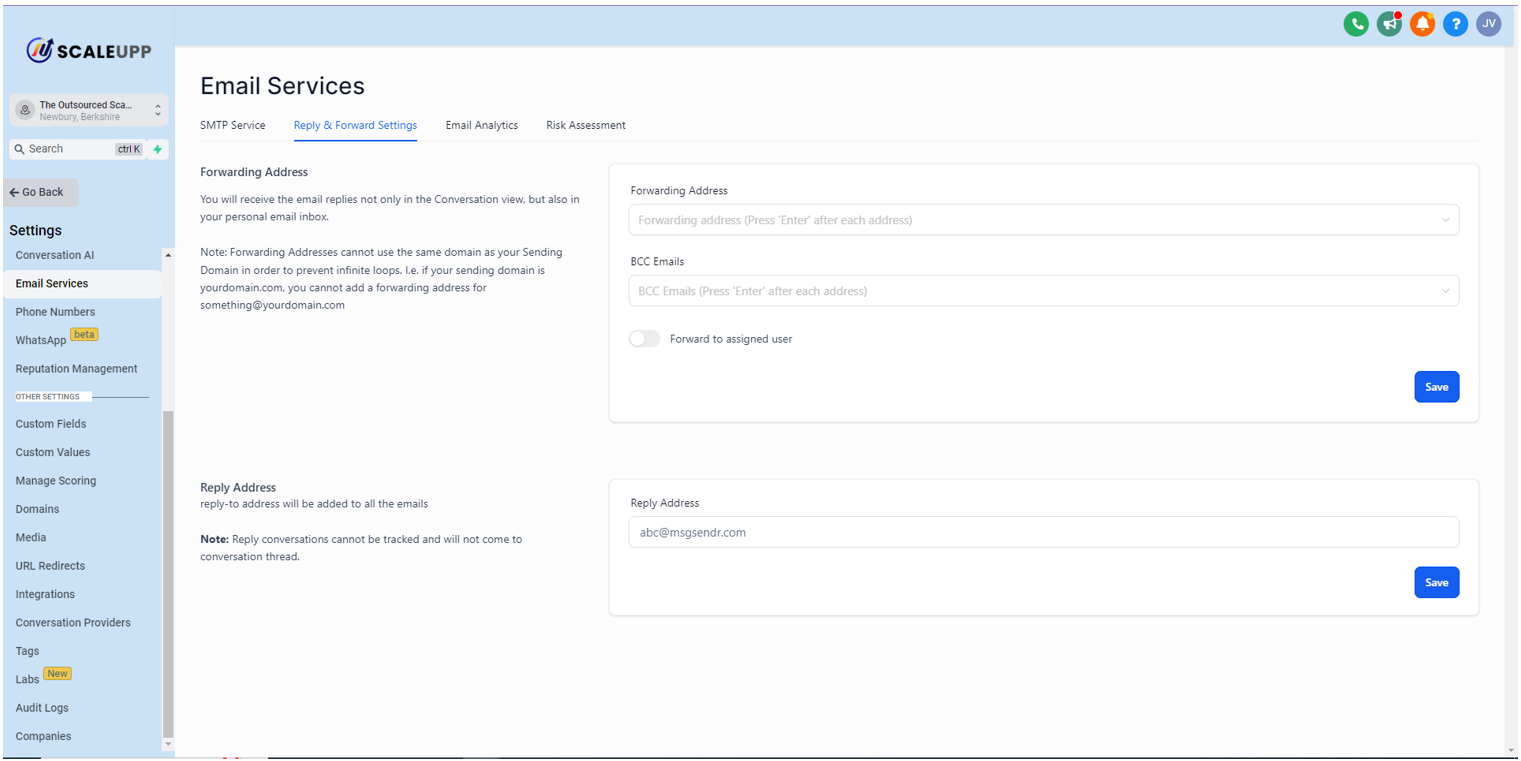Open the account location switcher chevron
1521x761 pixels.
157,110
